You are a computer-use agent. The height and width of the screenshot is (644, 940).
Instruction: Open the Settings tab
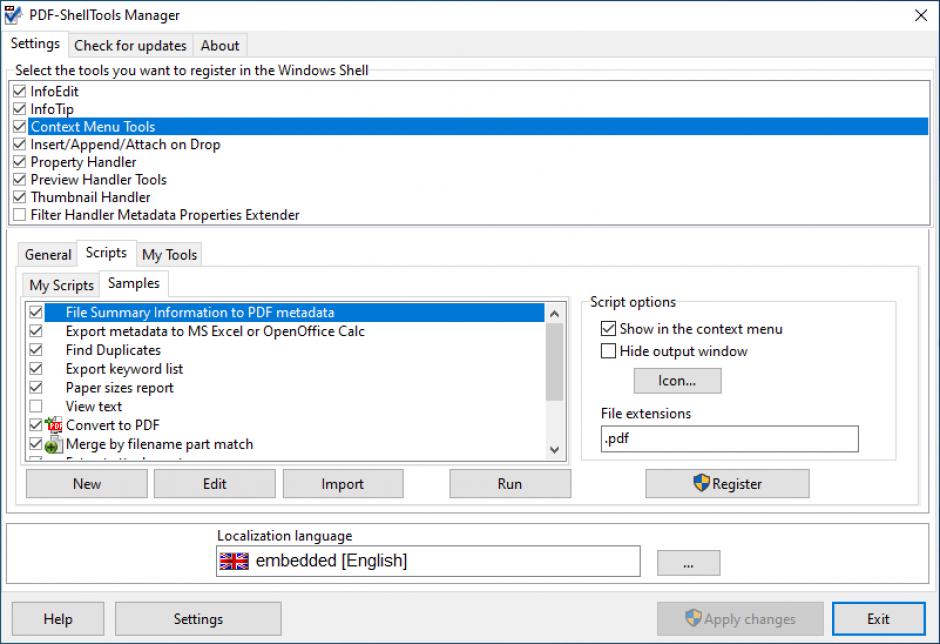pyautogui.click(x=35, y=44)
